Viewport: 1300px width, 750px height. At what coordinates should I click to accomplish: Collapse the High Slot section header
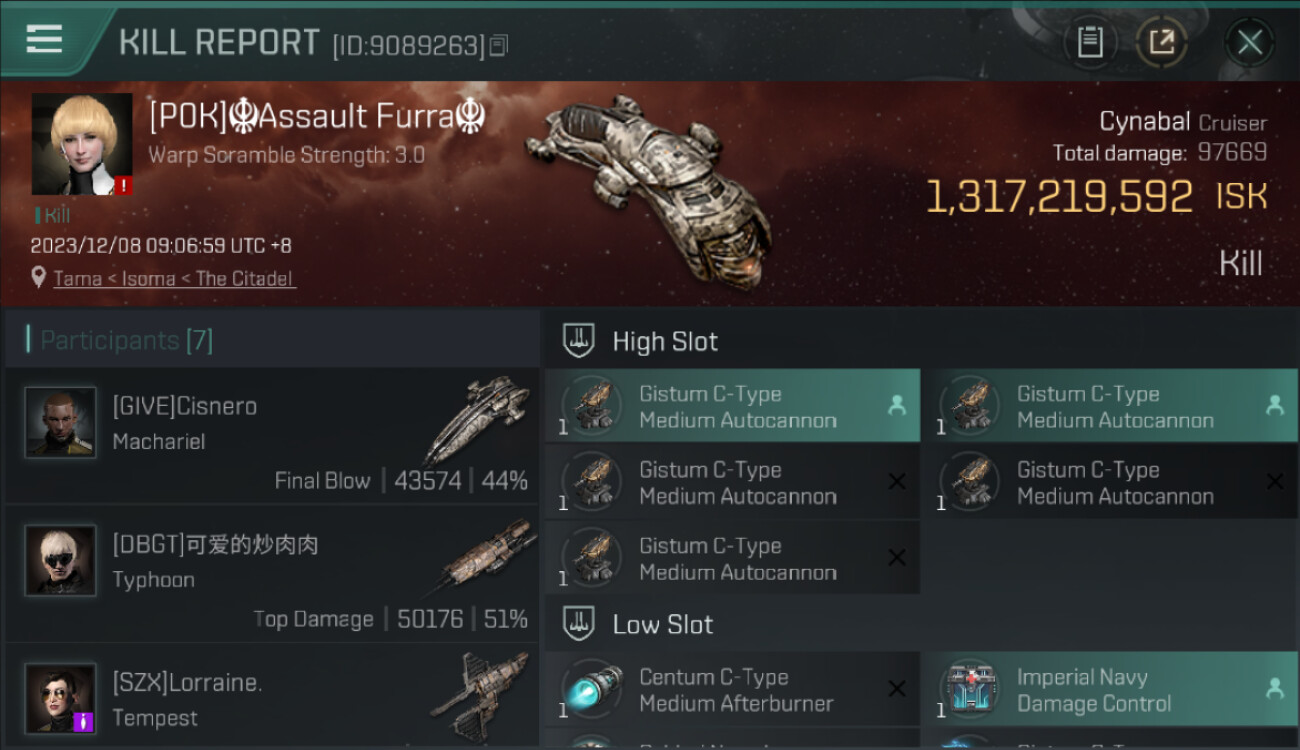(665, 342)
